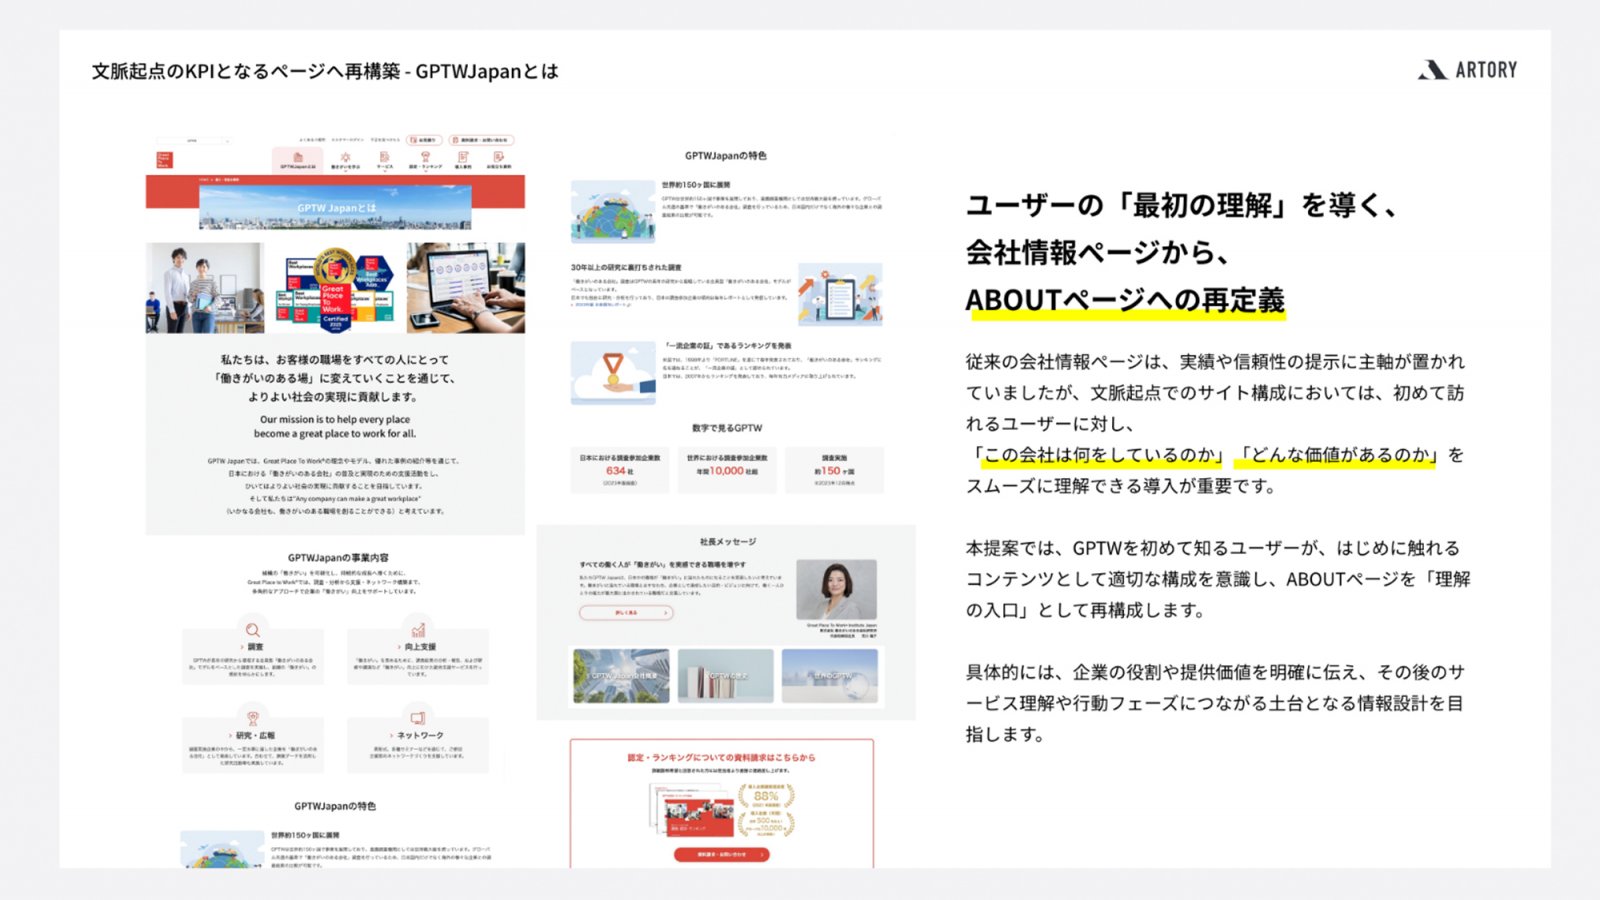This screenshot has height=900, width=1600.
Task: Click the text Our mission is to help every place
Action: [335, 420]
